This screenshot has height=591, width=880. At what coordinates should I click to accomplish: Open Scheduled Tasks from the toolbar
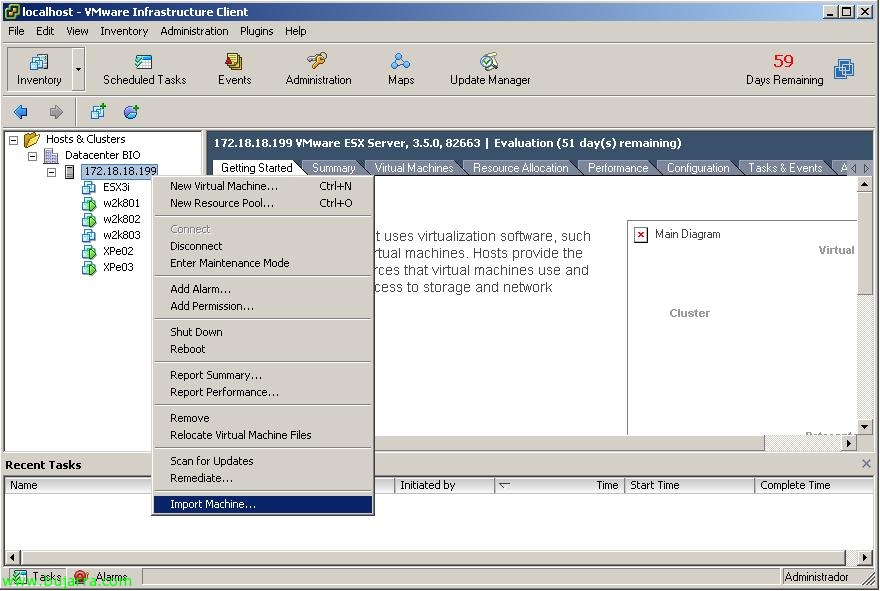144,69
